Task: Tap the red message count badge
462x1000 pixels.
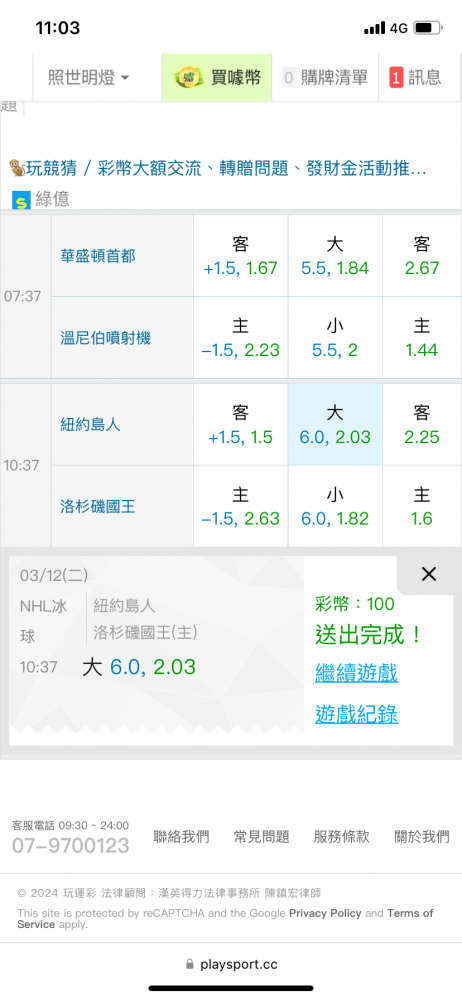Action: coord(396,78)
